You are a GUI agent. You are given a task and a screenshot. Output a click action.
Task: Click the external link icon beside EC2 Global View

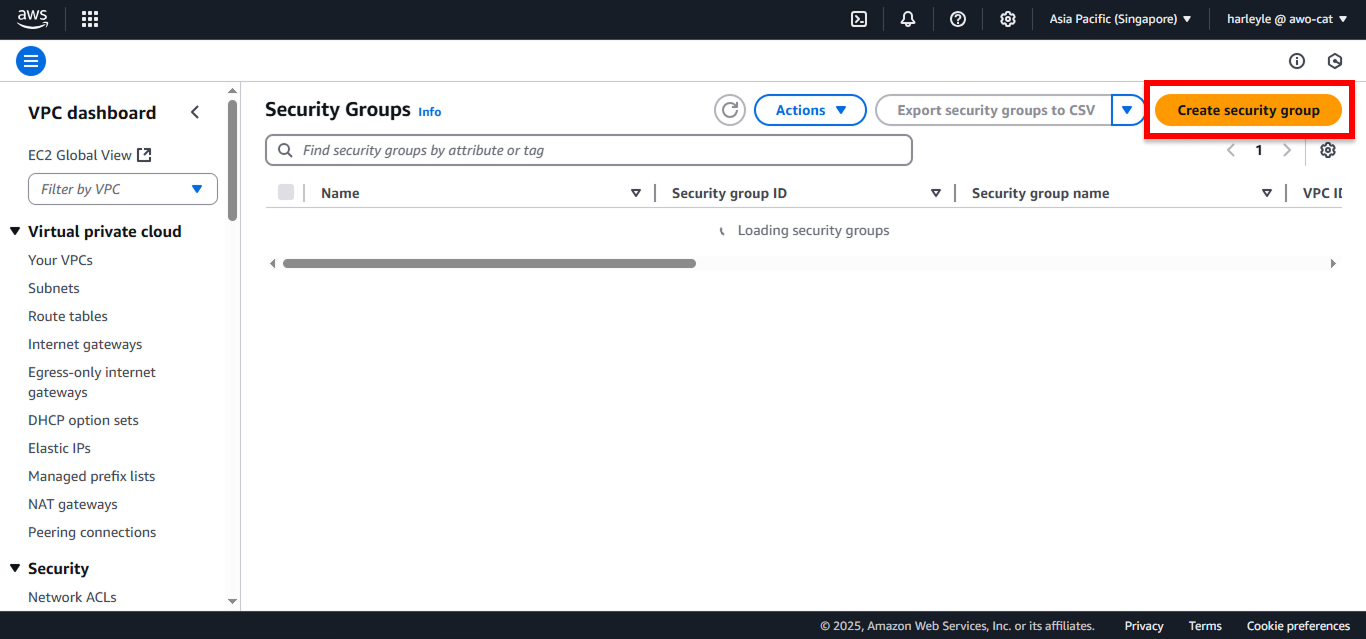(x=145, y=155)
